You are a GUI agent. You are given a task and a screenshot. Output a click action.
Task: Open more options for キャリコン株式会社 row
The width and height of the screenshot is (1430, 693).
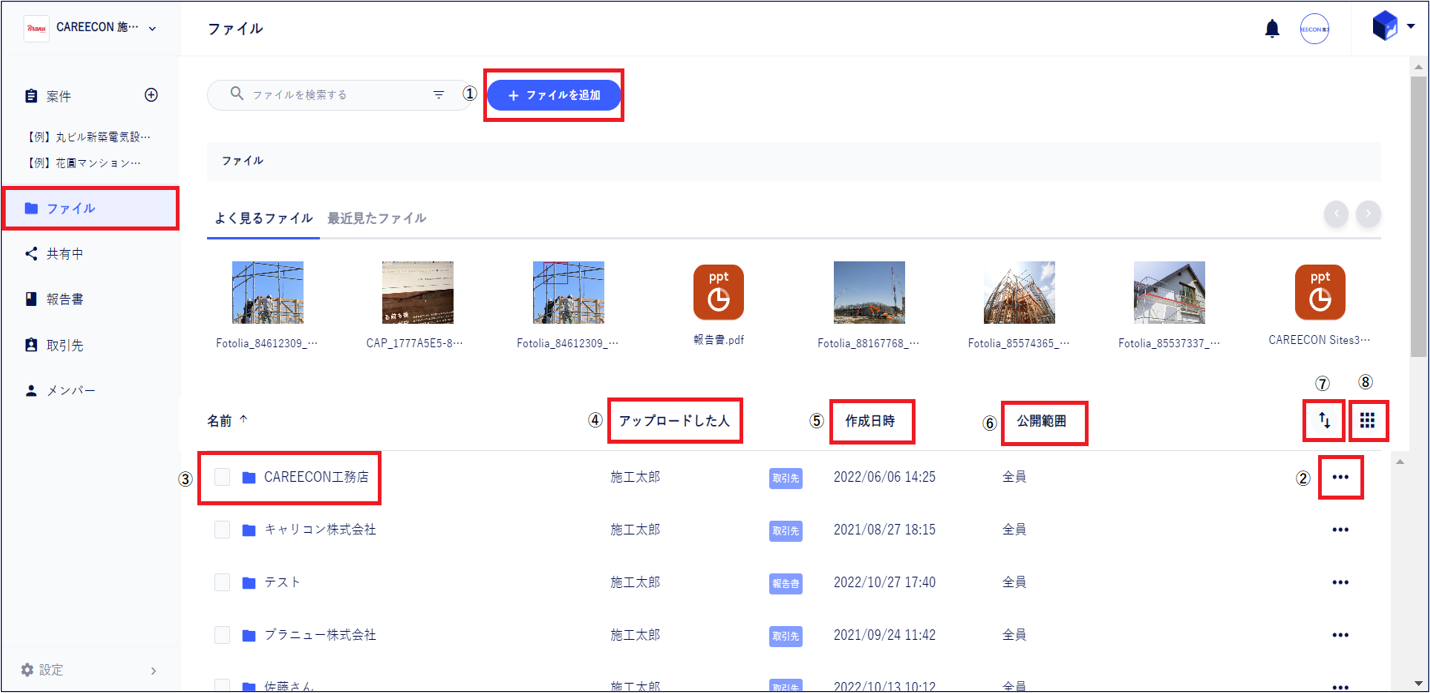[1340, 530]
